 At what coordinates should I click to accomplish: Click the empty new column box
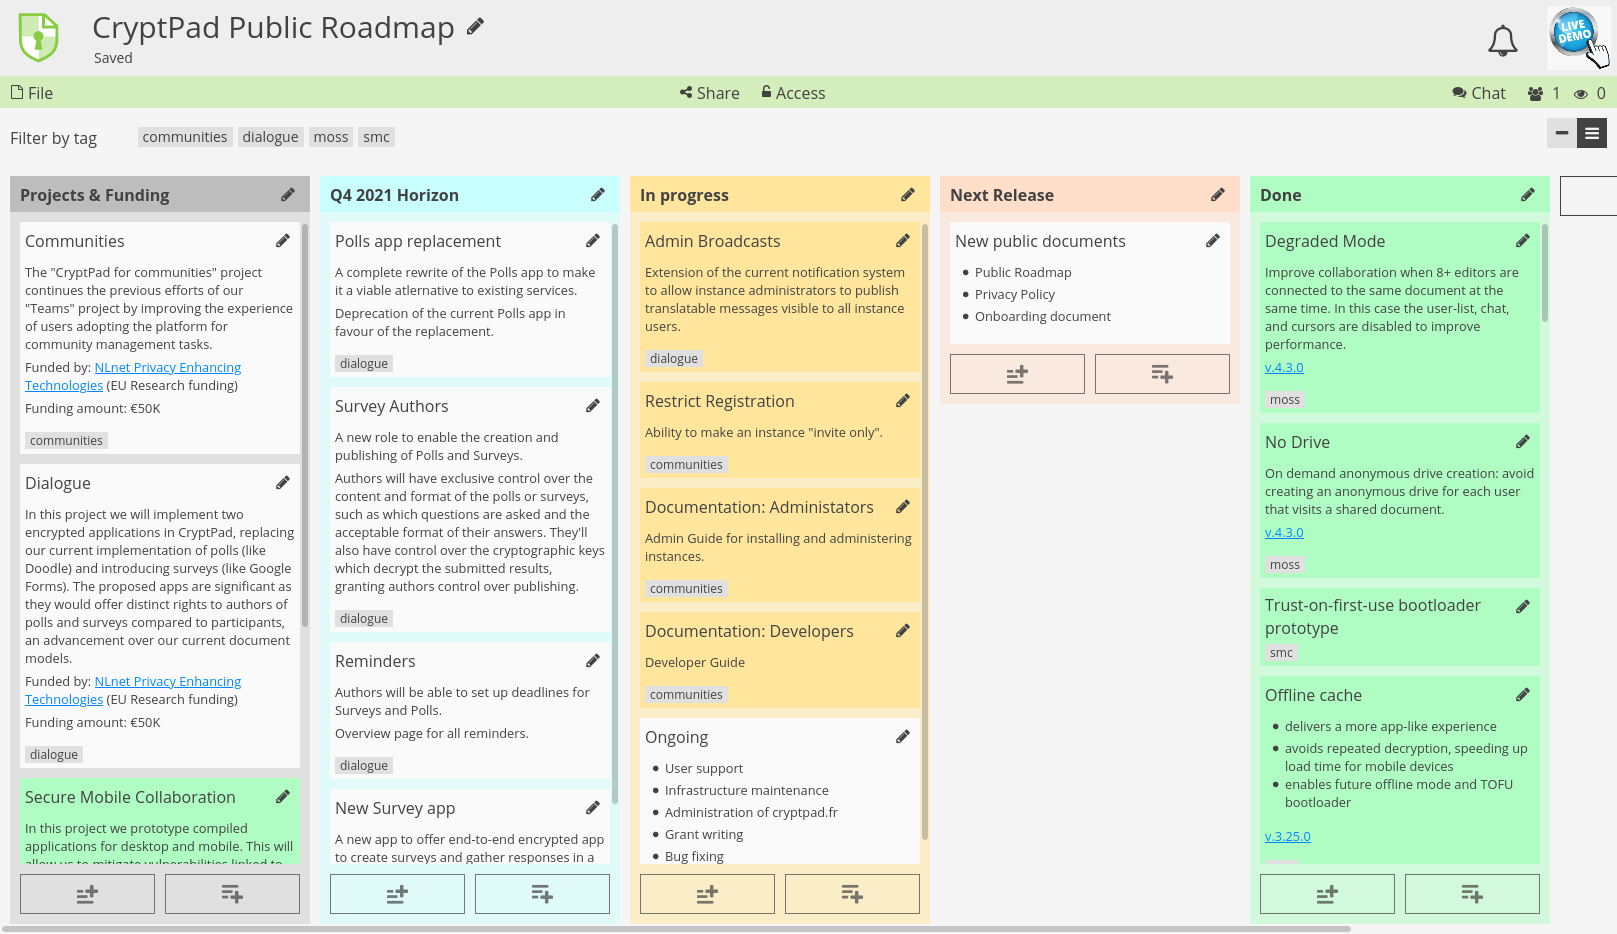coord(1589,196)
